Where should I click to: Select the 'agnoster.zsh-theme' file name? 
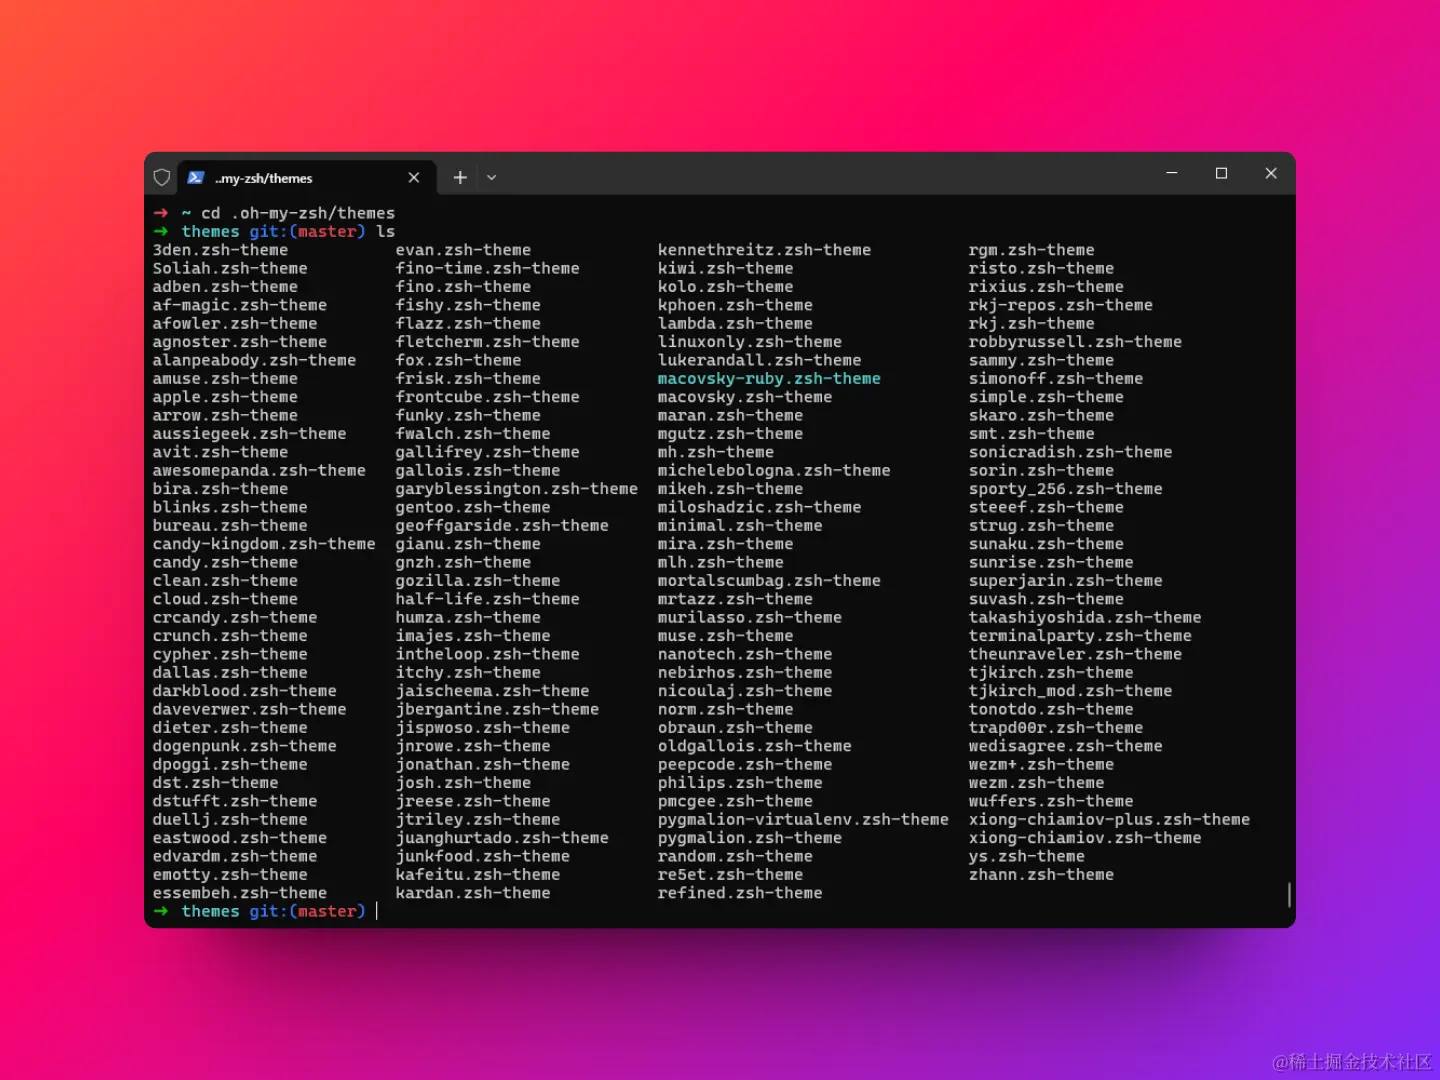240,342
